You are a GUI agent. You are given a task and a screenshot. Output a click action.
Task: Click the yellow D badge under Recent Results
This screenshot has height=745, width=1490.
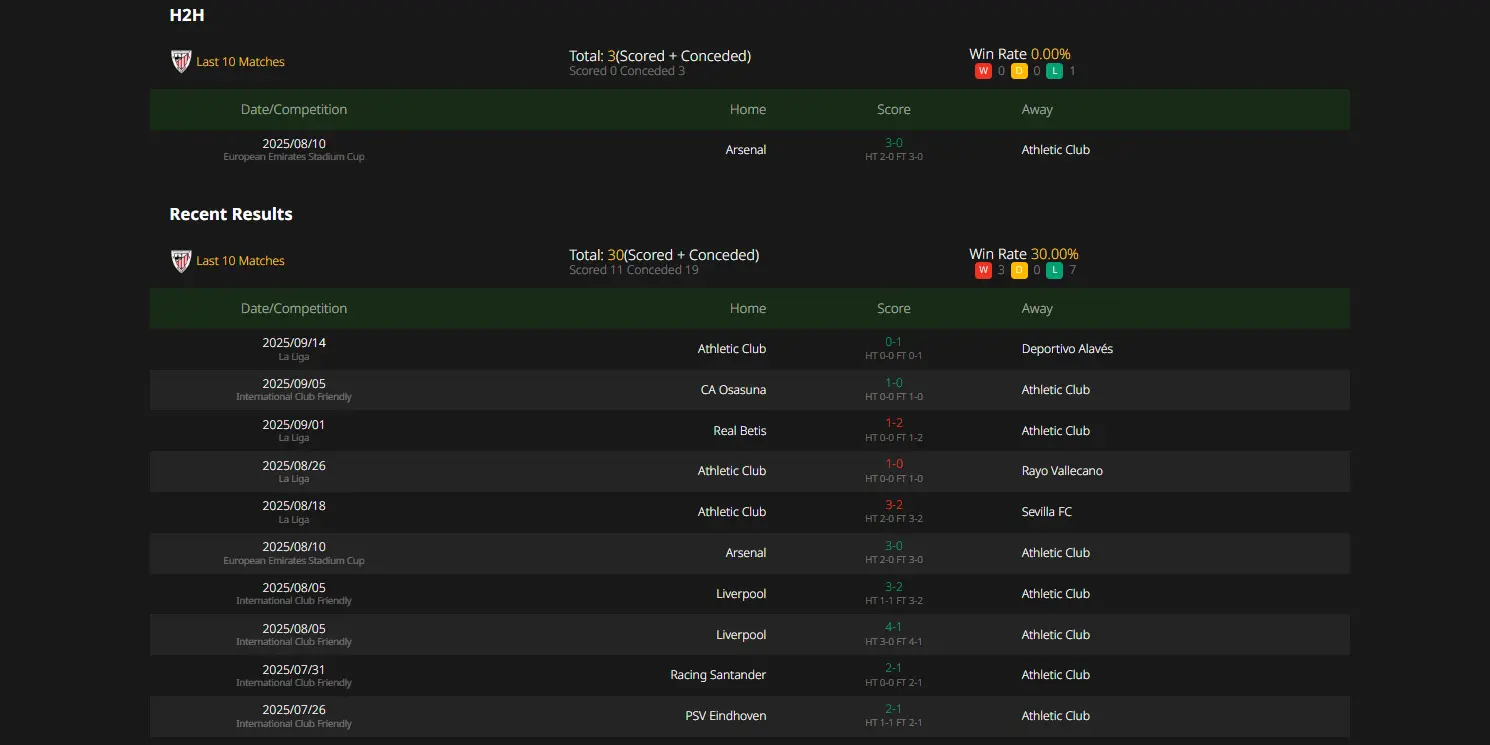coord(1019,270)
